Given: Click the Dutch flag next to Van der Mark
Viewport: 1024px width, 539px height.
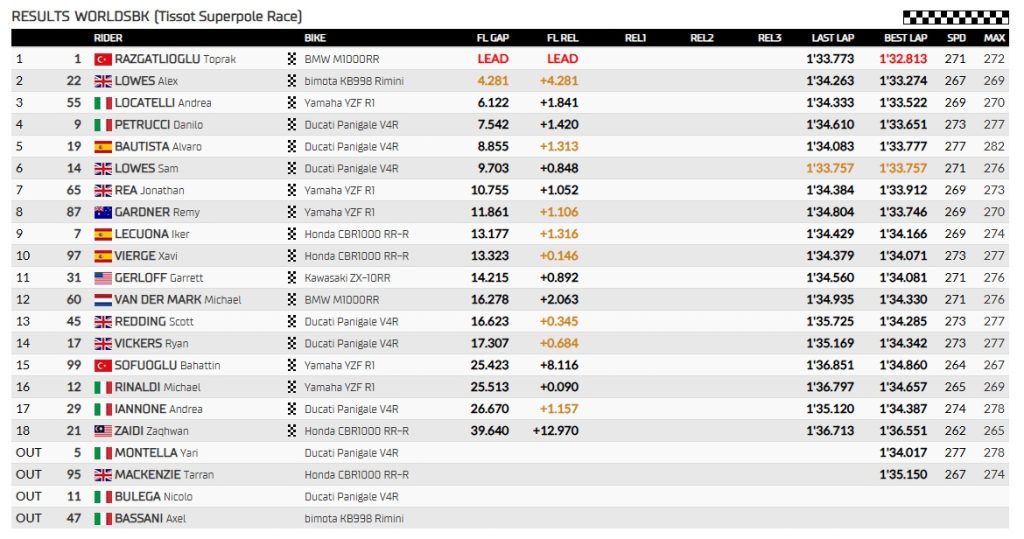Looking at the screenshot, I should point(101,300).
